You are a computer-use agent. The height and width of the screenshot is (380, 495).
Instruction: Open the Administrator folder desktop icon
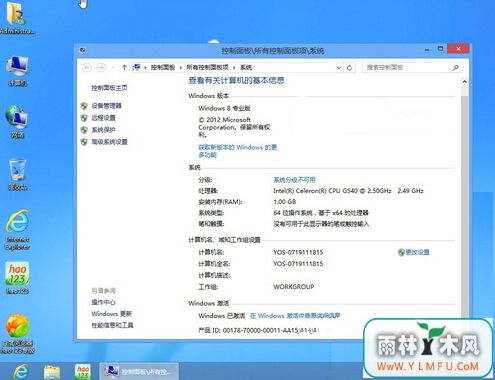point(16,17)
